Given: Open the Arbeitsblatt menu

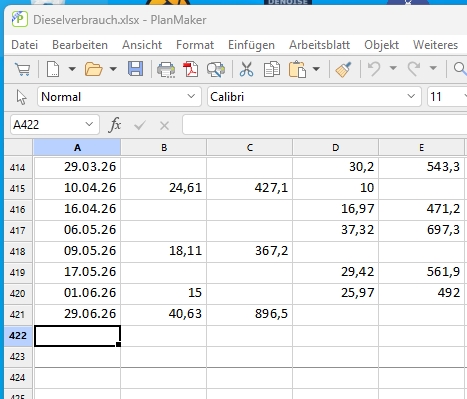Looking at the screenshot, I should [319, 45].
